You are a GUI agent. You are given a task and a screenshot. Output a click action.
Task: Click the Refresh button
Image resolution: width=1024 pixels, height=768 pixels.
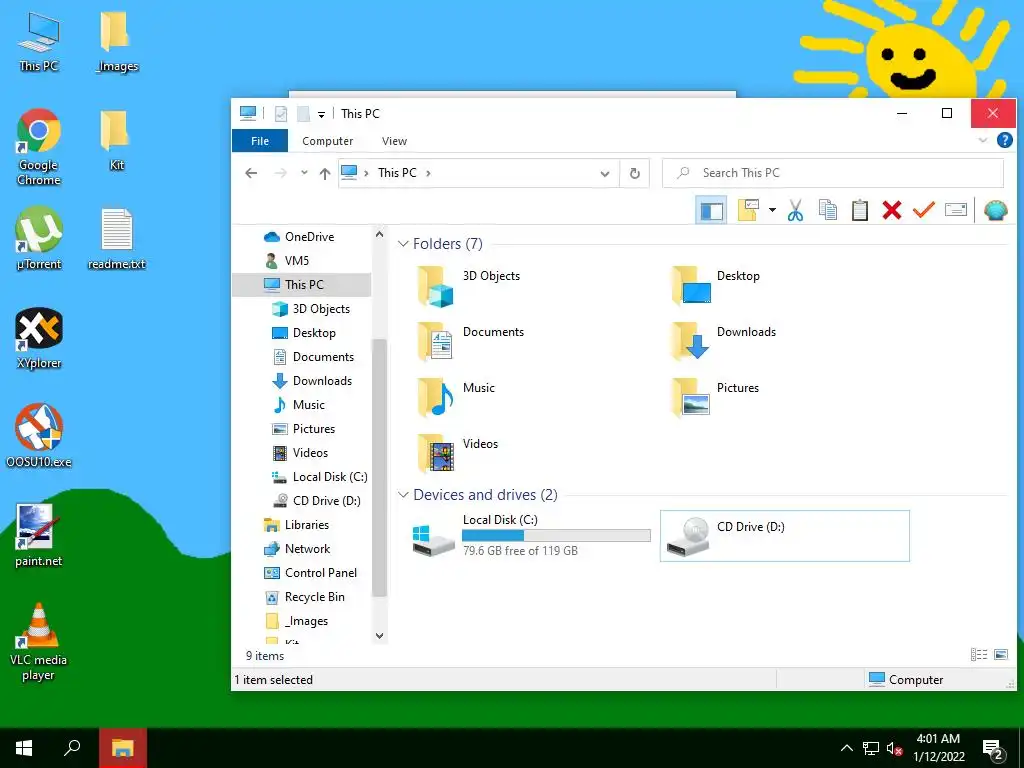[634, 173]
